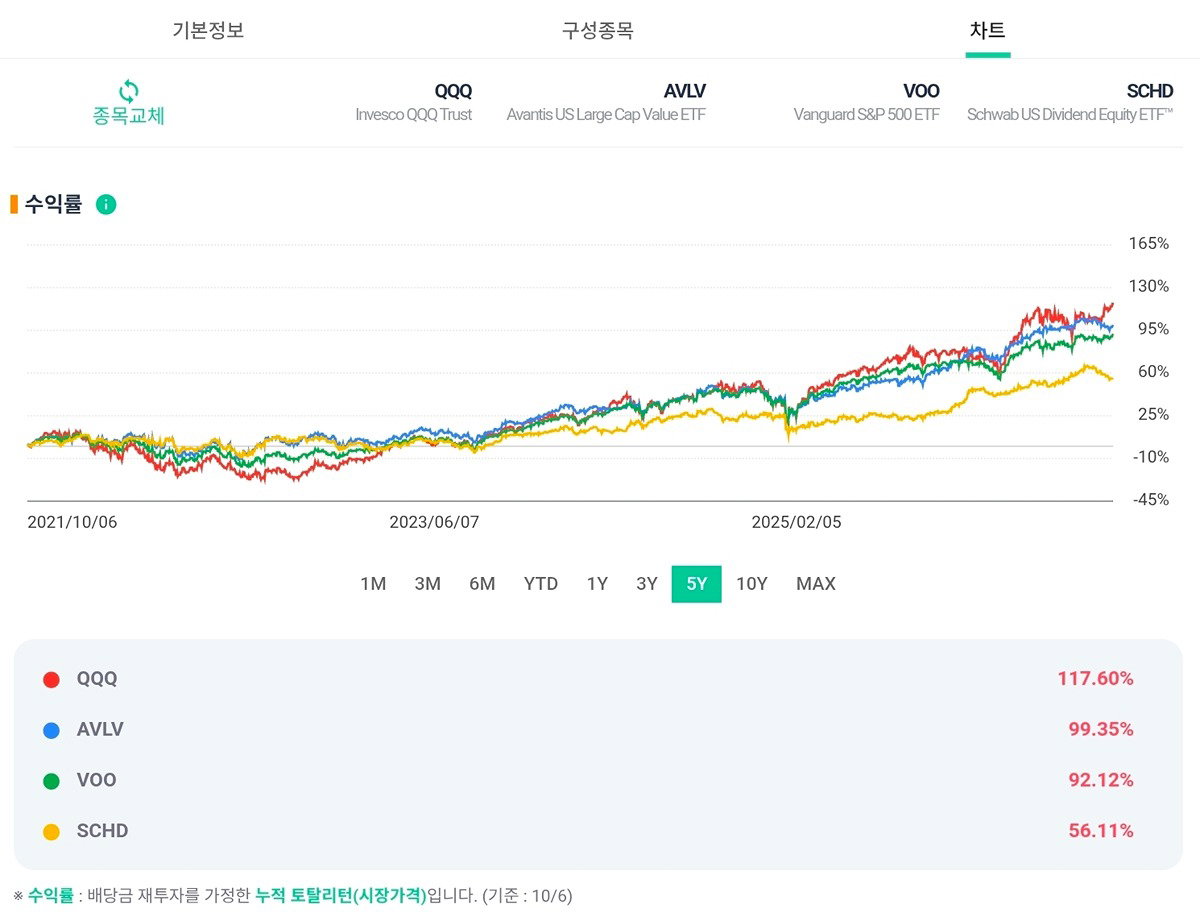Click the 56.11% return value
Image resolution: width=1200 pixels, height=917 pixels.
pyautogui.click(x=1101, y=831)
